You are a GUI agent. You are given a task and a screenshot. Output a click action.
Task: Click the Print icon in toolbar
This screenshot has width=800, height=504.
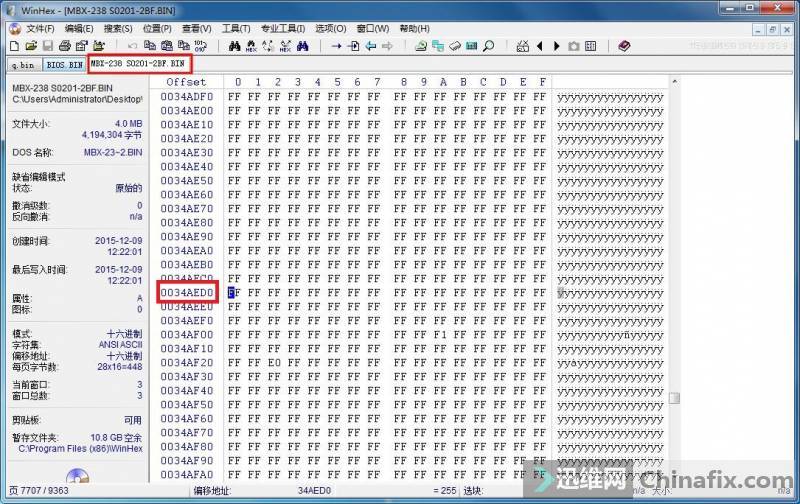click(66, 46)
